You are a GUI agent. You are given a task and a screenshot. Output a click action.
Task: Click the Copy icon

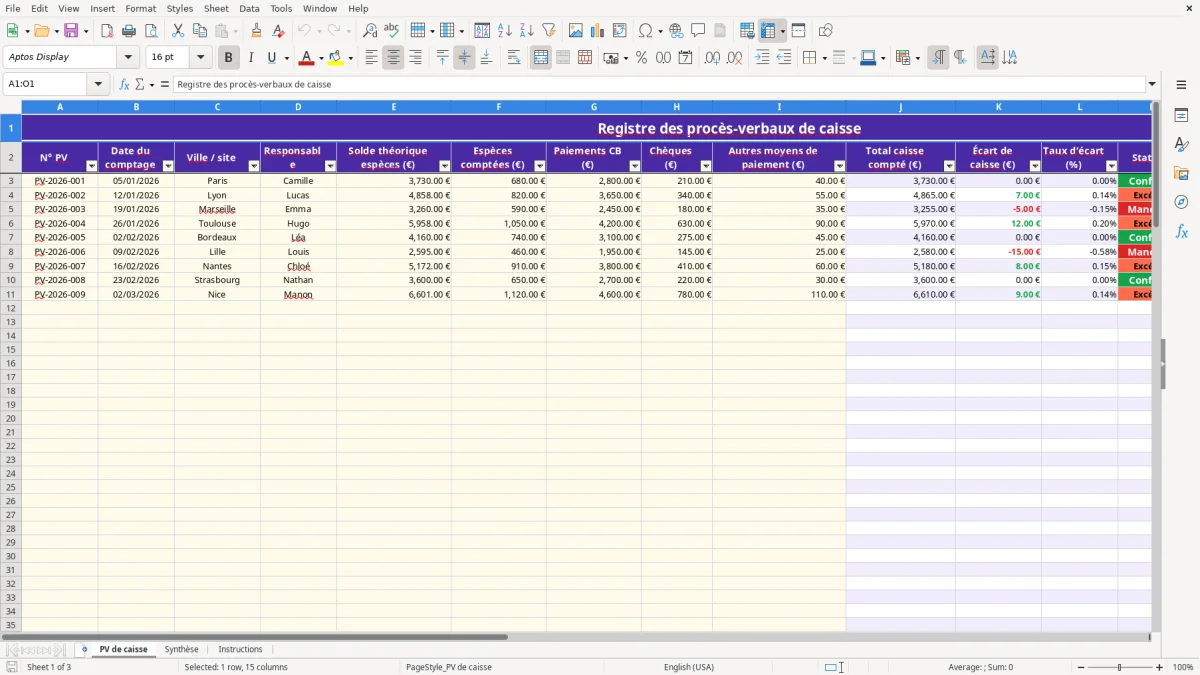click(x=200, y=31)
